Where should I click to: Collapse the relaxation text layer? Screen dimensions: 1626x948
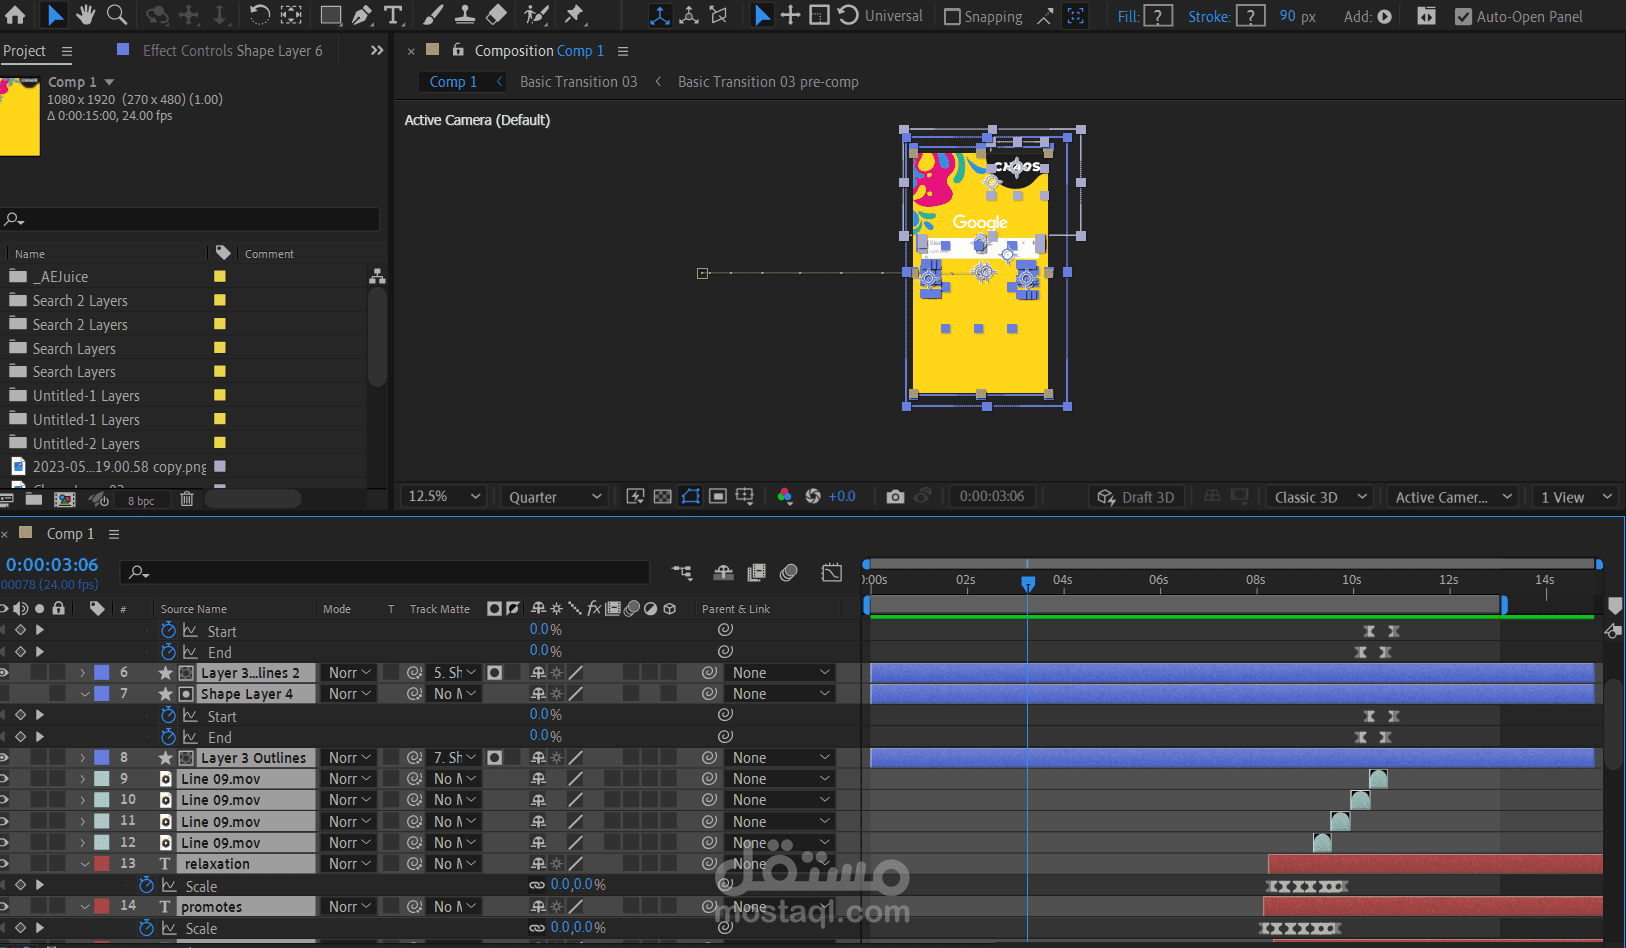[x=85, y=864]
